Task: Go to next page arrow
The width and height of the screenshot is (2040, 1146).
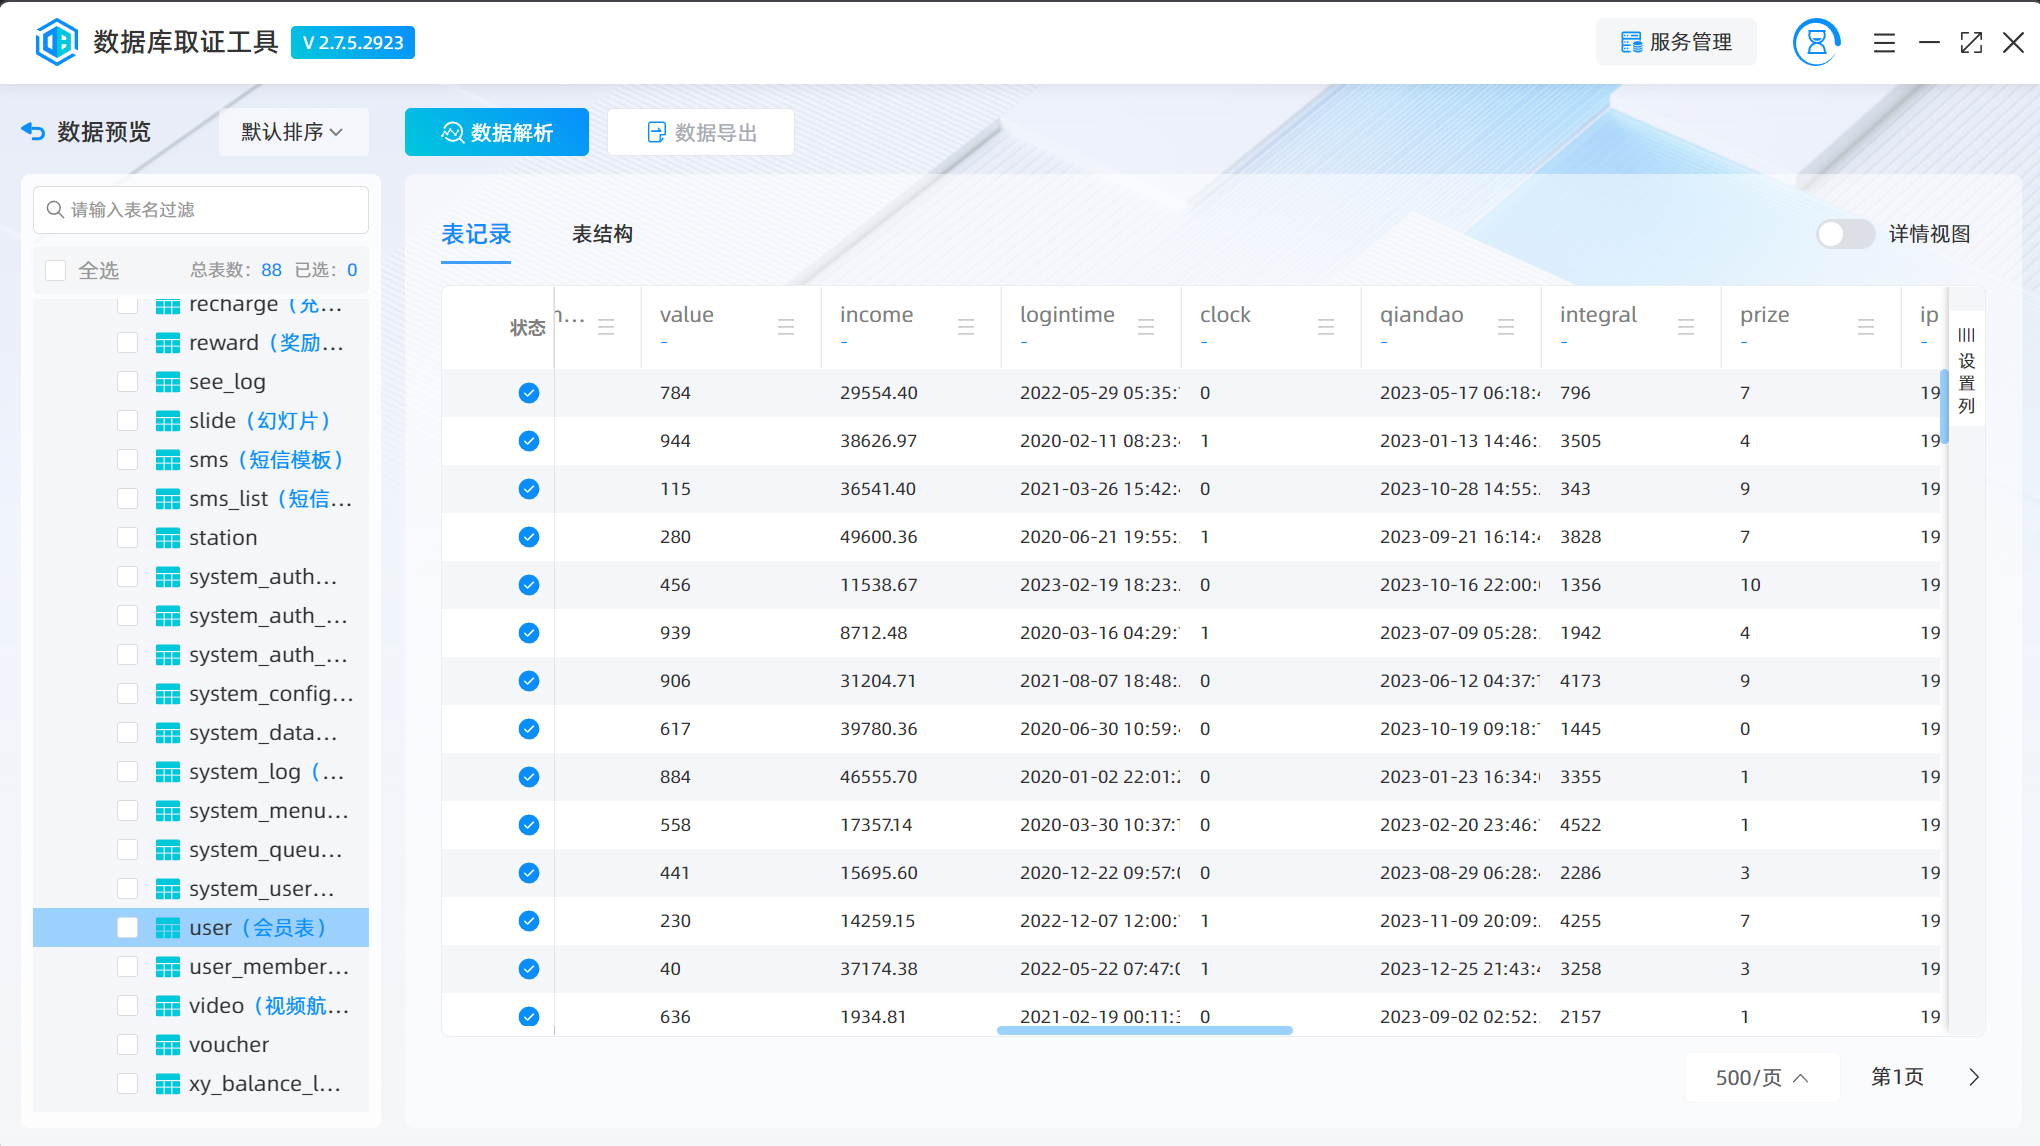Action: (1974, 1077)
